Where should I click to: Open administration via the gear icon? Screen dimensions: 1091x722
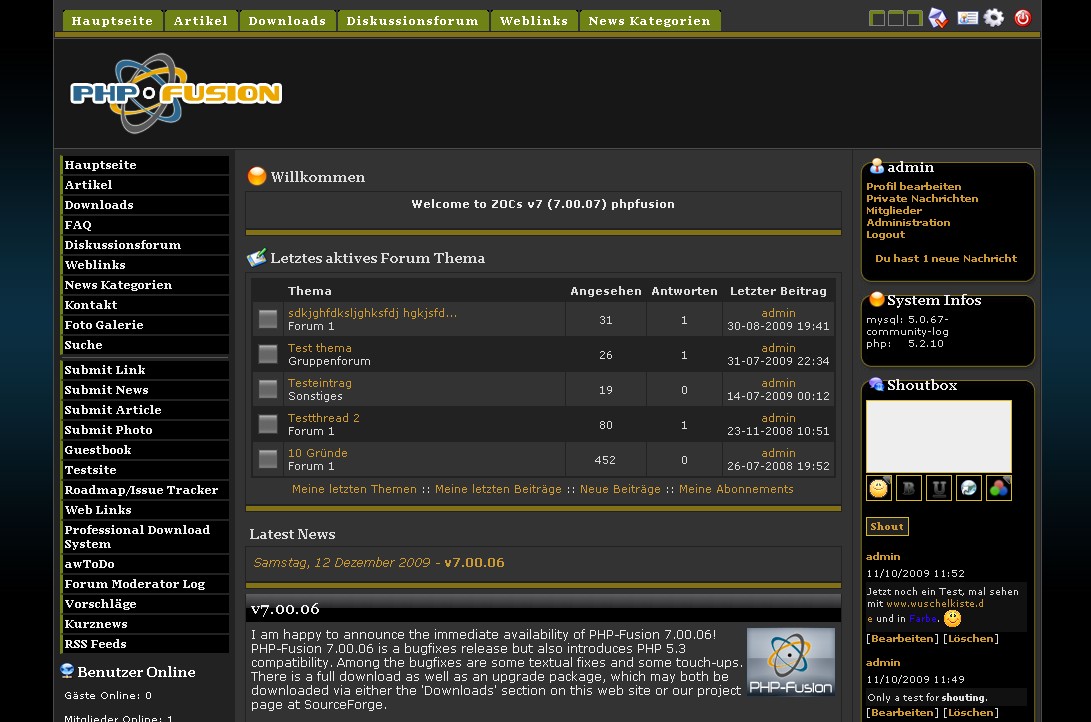[x=994, y=18]
